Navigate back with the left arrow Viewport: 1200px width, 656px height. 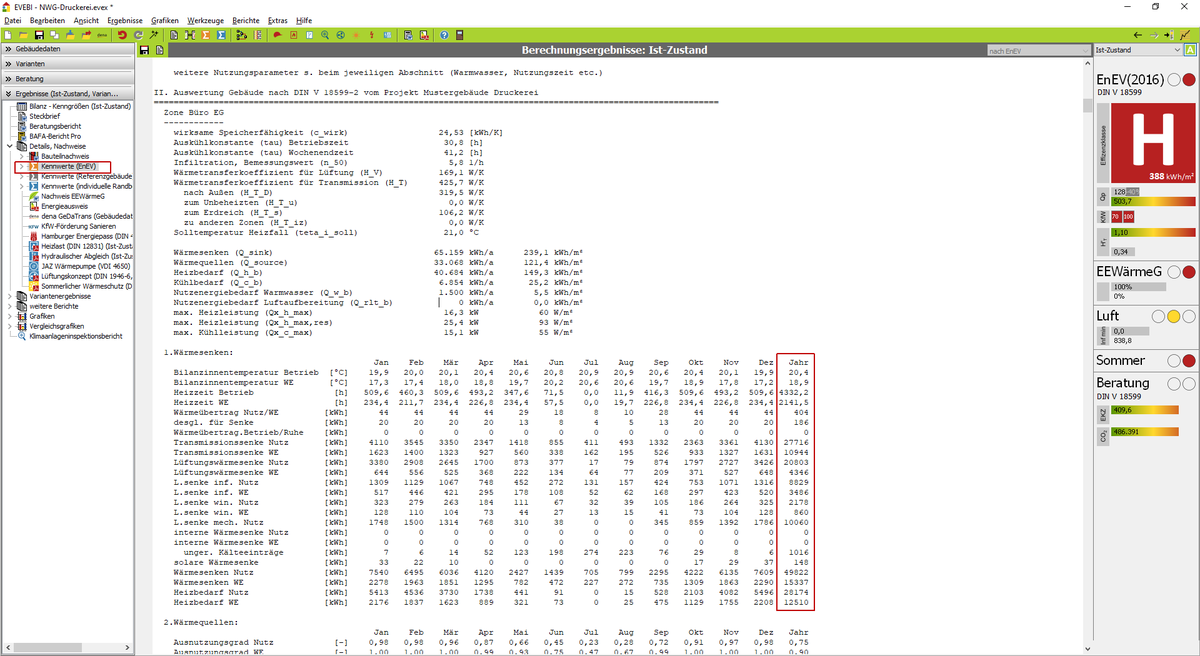point(1138,34)
